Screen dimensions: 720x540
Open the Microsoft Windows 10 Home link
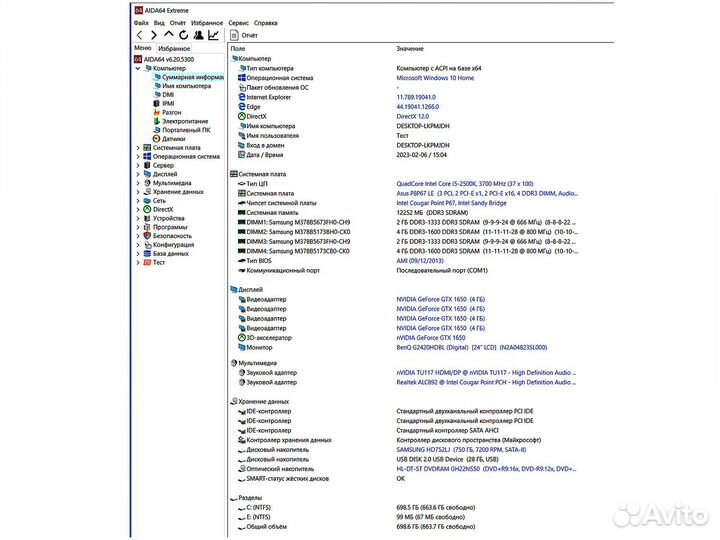[x=435, y=78]
